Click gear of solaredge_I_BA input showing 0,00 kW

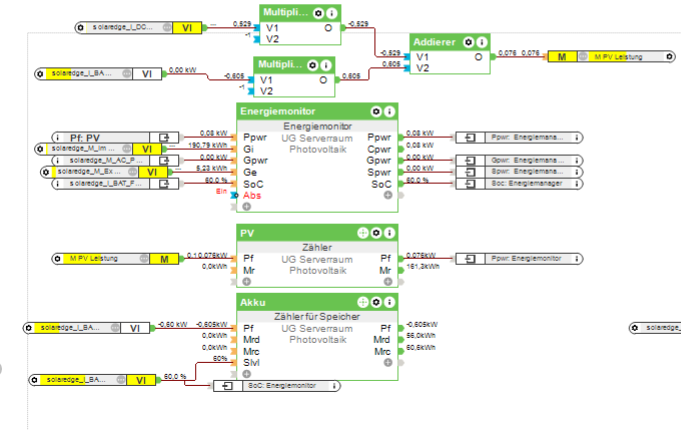(40, 74)
